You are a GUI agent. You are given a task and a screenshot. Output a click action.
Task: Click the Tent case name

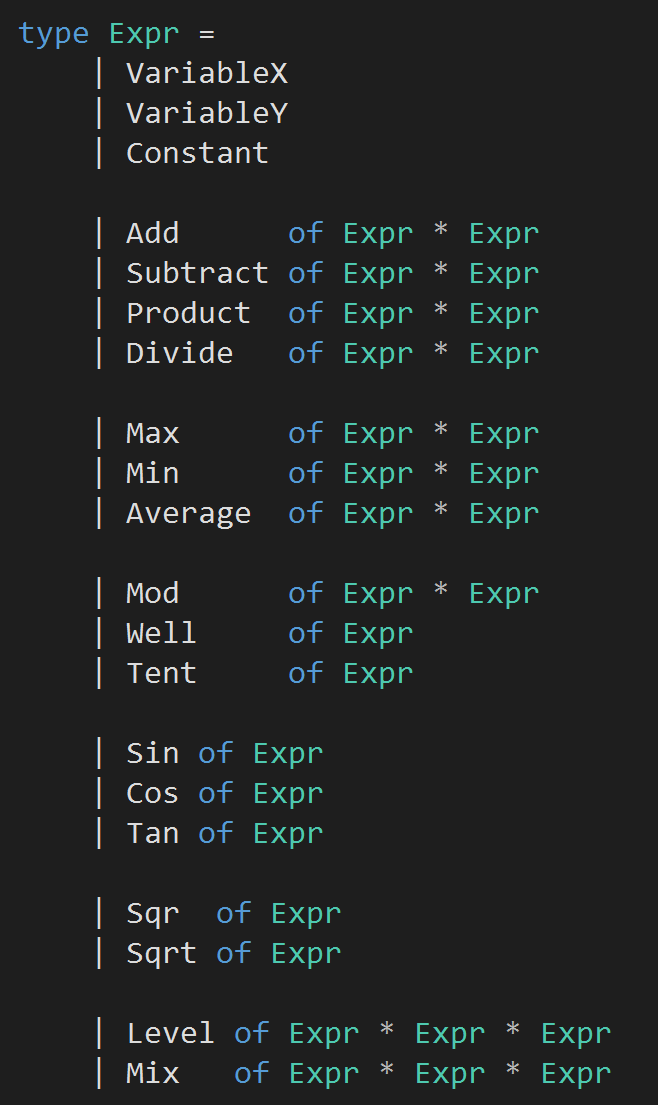[161, 673]
